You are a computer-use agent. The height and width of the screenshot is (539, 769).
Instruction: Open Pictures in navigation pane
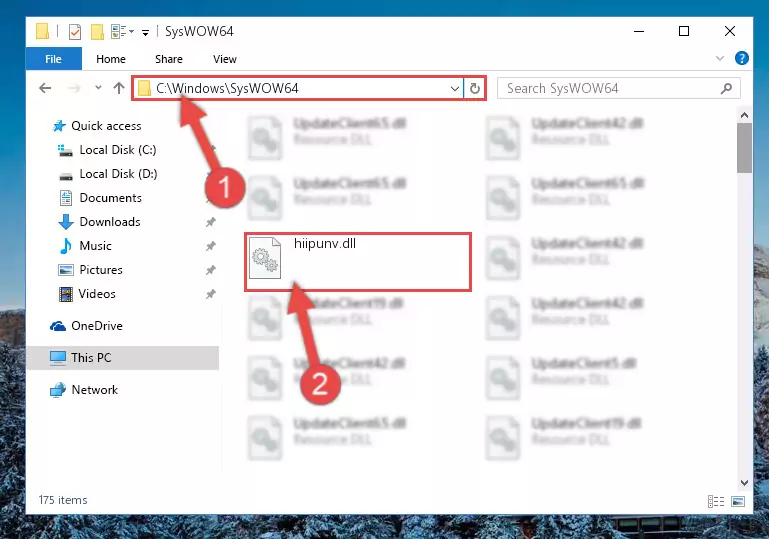(101, 270)
